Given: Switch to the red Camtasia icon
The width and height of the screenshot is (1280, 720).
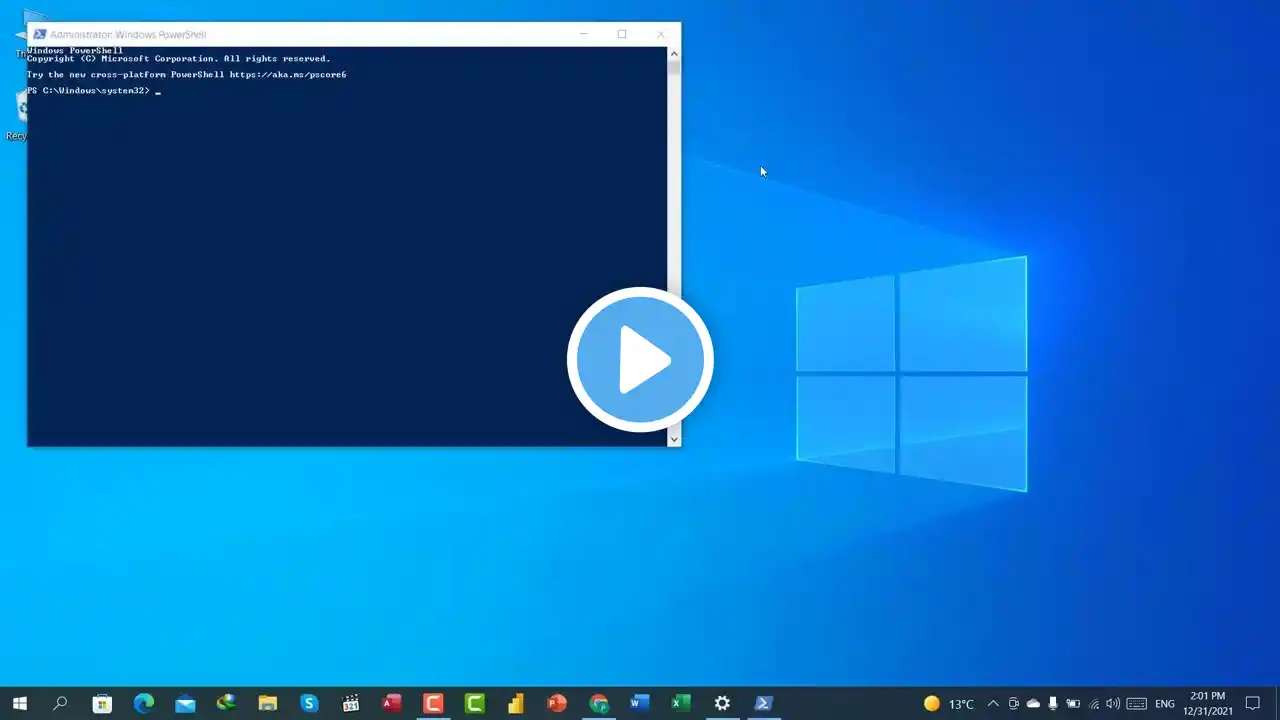Looking at the screenshot, I should [433, 703].
